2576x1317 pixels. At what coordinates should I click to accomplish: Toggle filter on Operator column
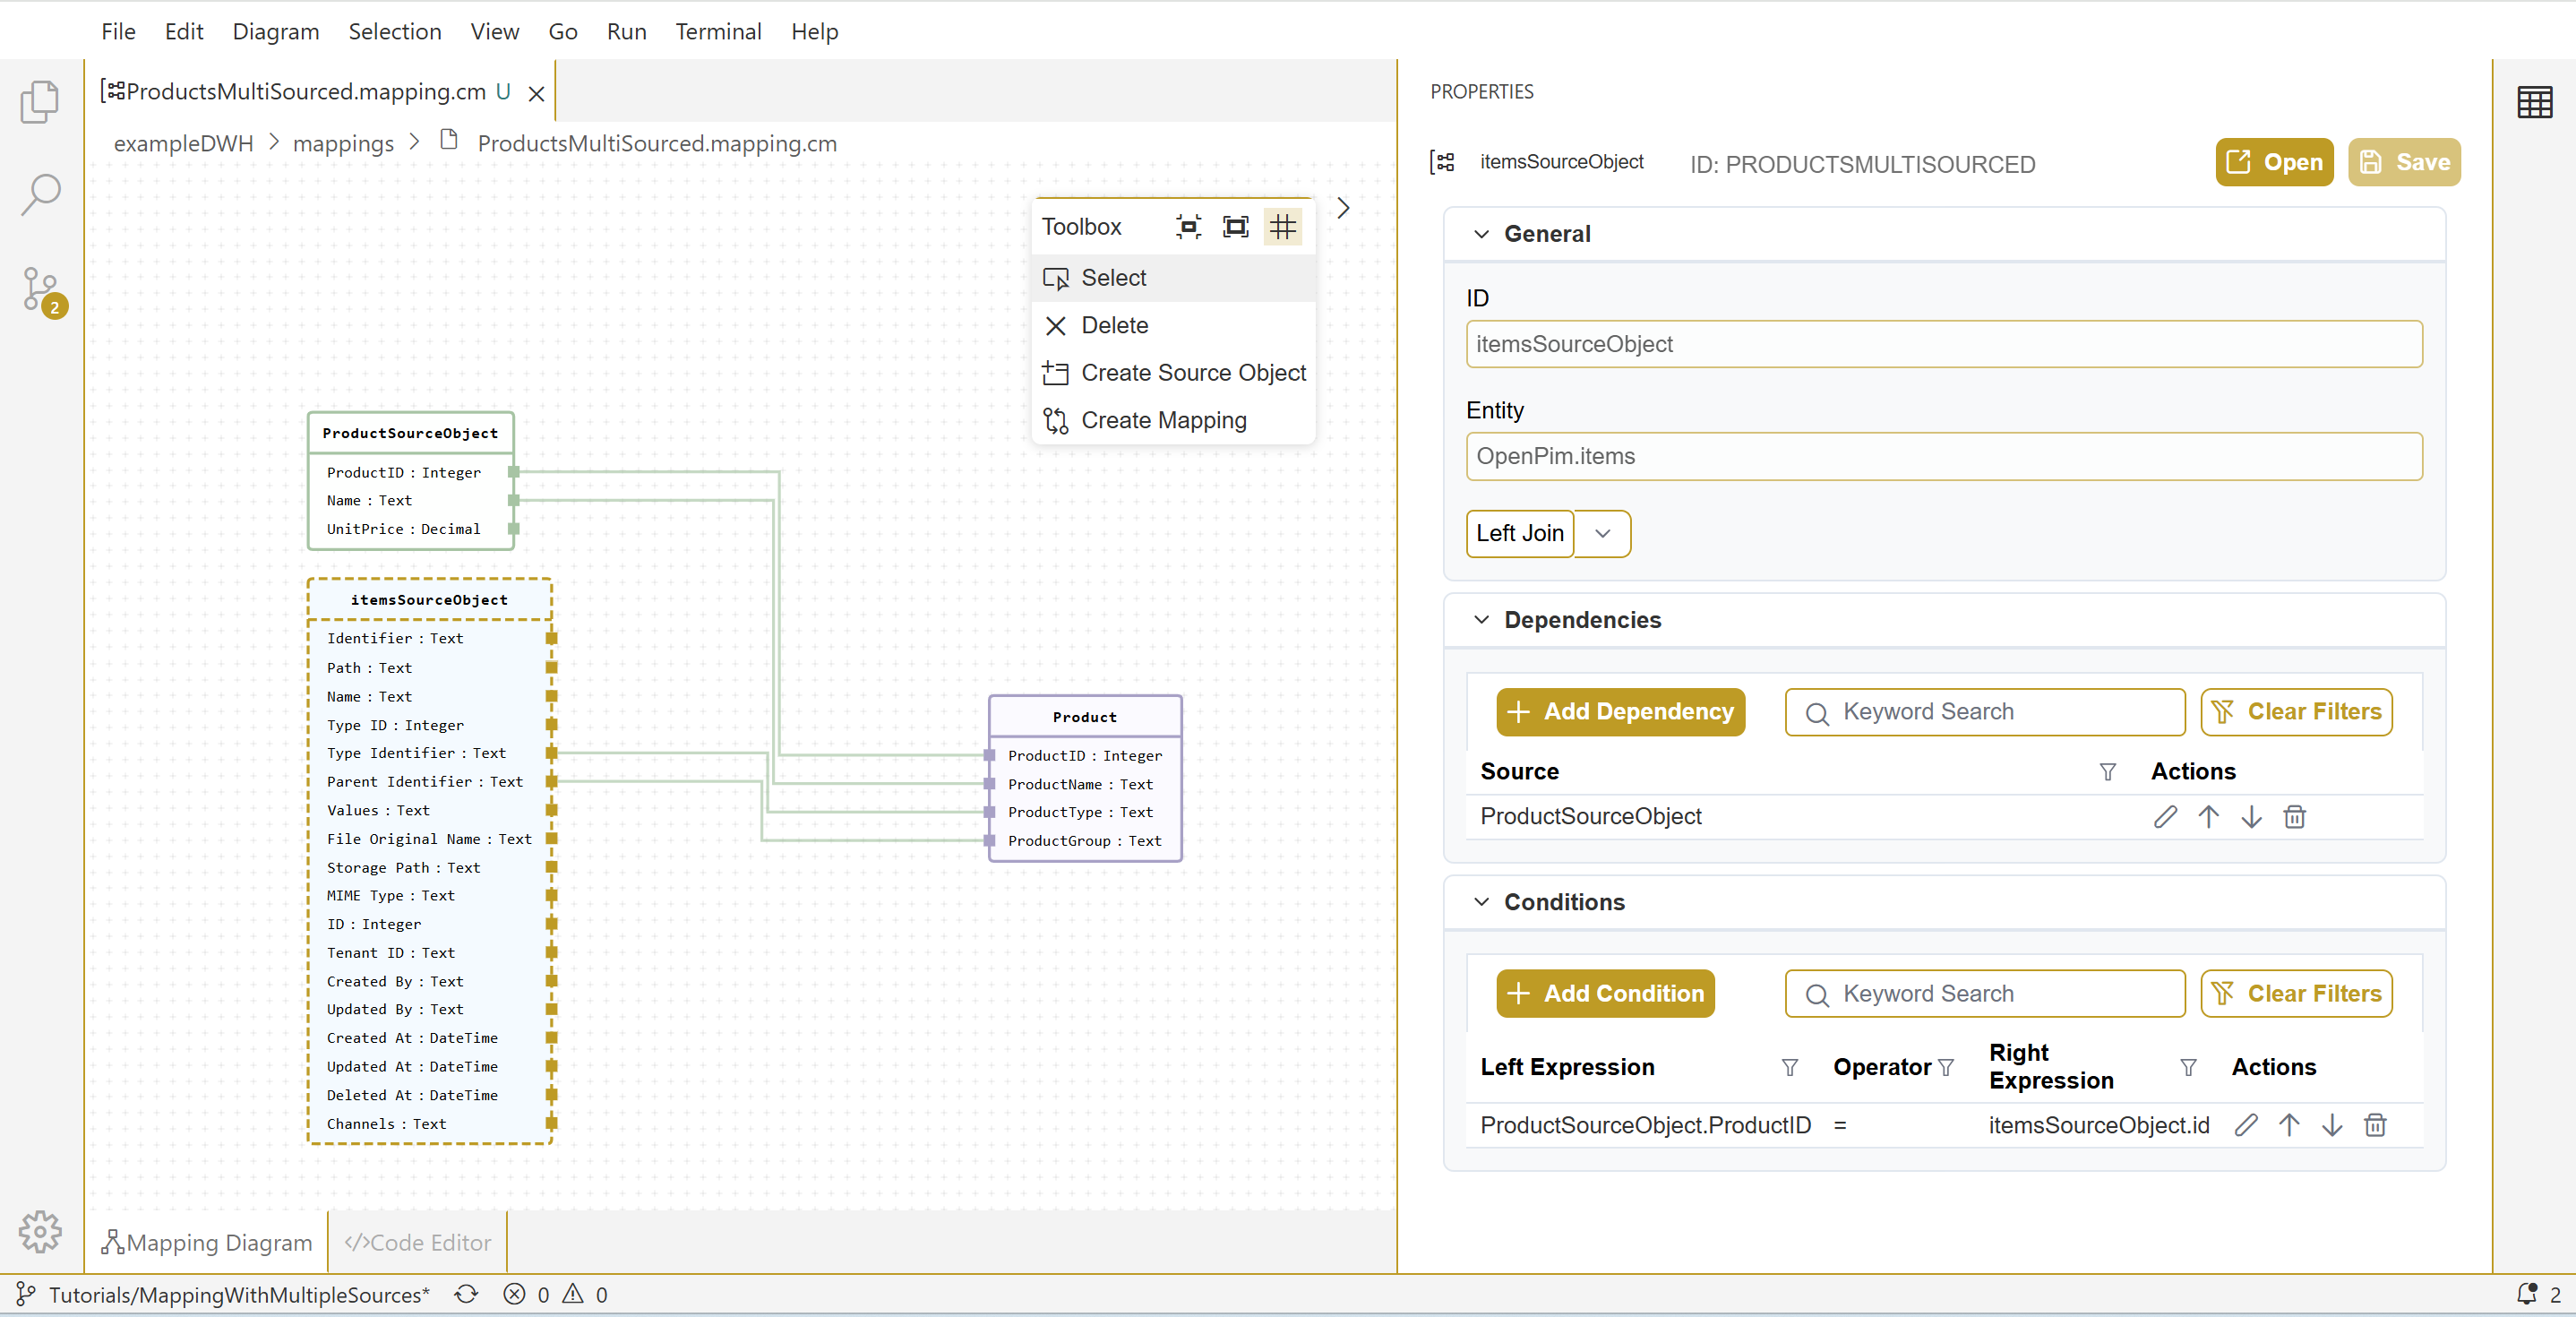point(1946,1068)
